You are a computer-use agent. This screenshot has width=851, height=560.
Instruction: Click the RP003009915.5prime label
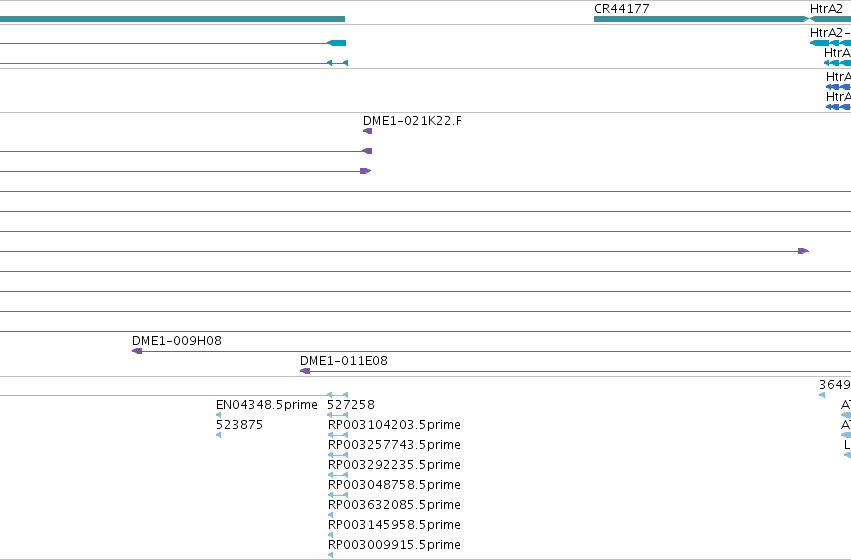tap(394, 545)
